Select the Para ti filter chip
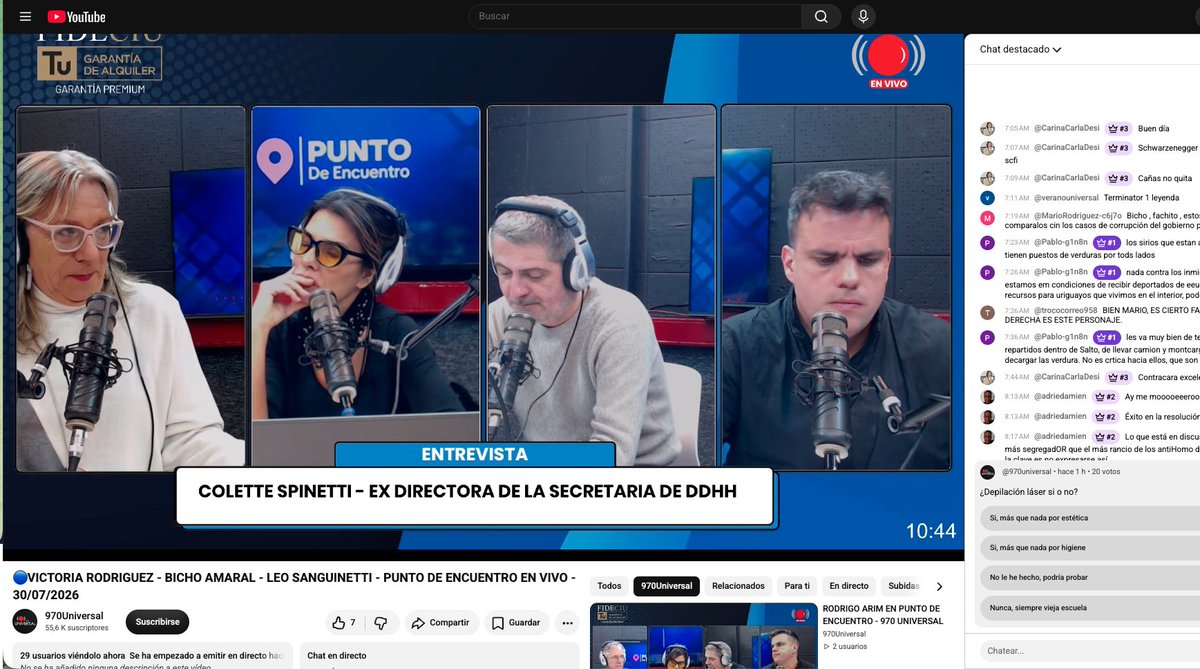 point(797,586)
